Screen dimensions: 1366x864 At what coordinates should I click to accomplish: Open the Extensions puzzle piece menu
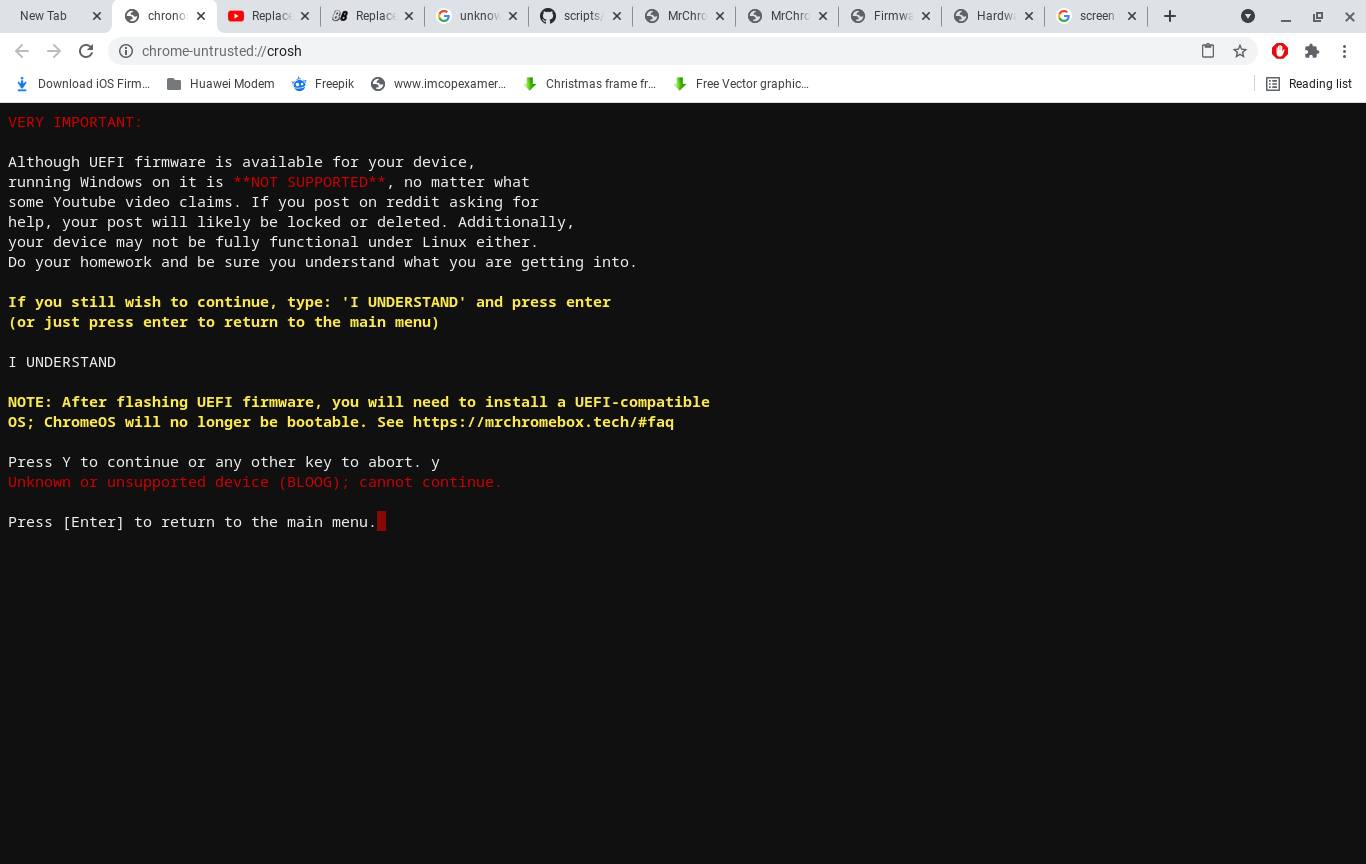point(1312,51)
